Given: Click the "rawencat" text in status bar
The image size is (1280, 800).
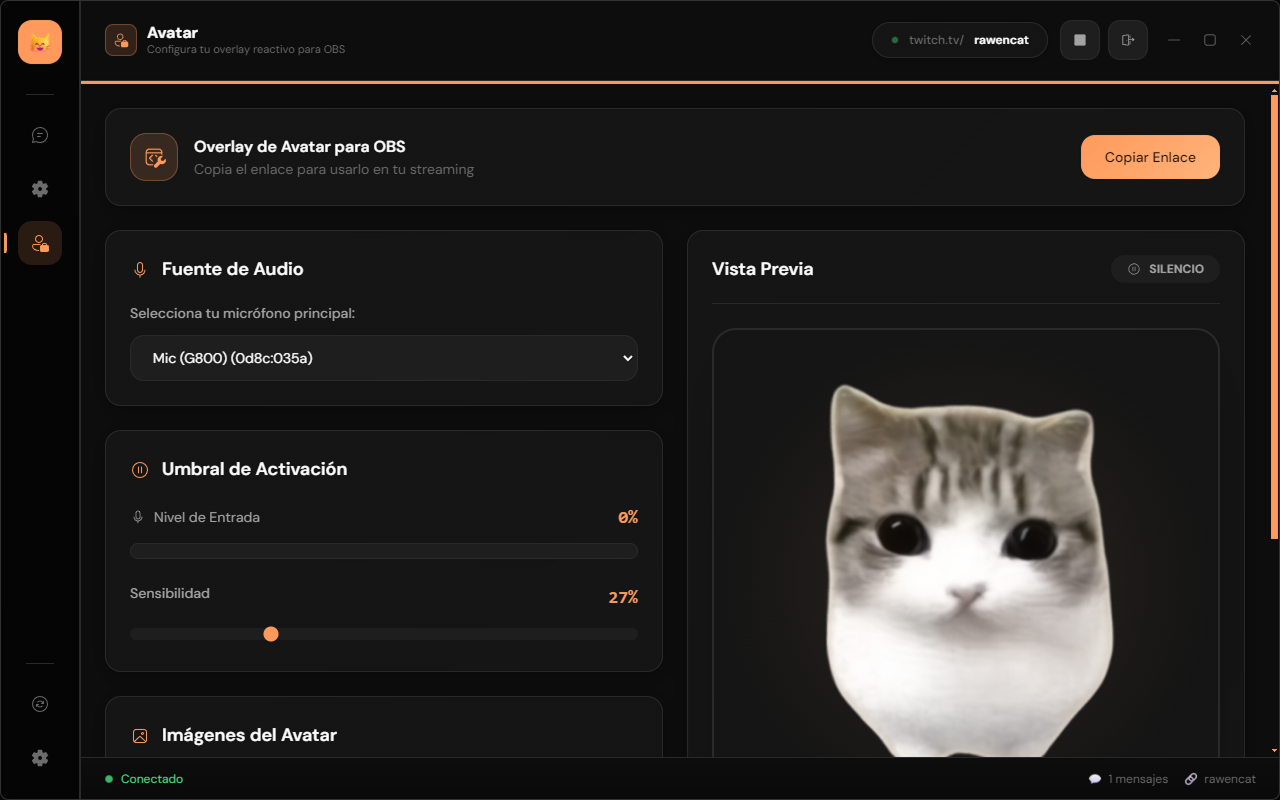Looking at the screenshot, I should [1230, 779].
